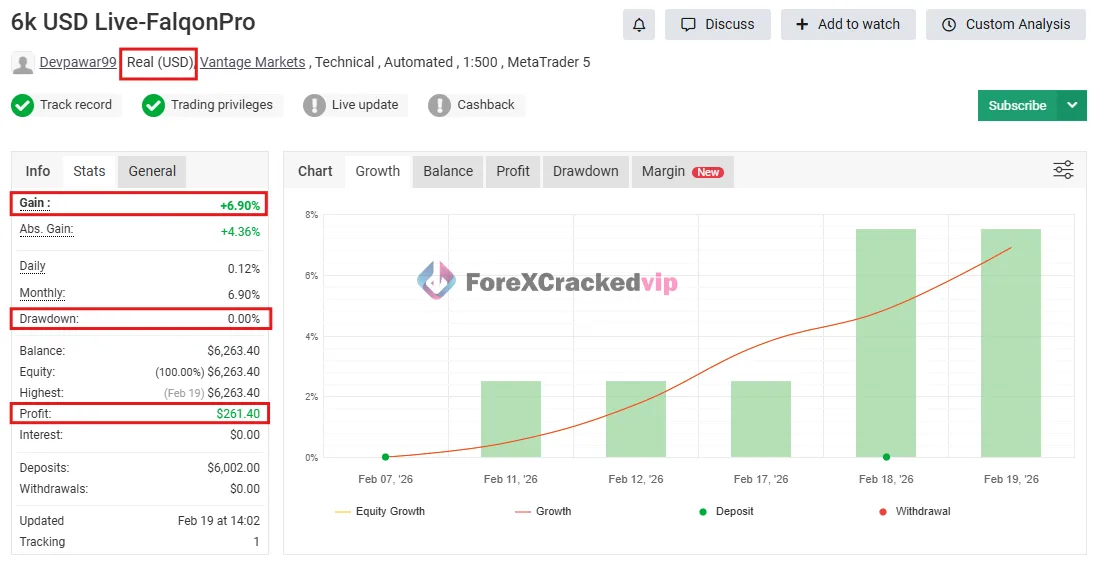1095x563 pixels.
Task: Open chart settings sliders icon
Action: coord(1063,170)
